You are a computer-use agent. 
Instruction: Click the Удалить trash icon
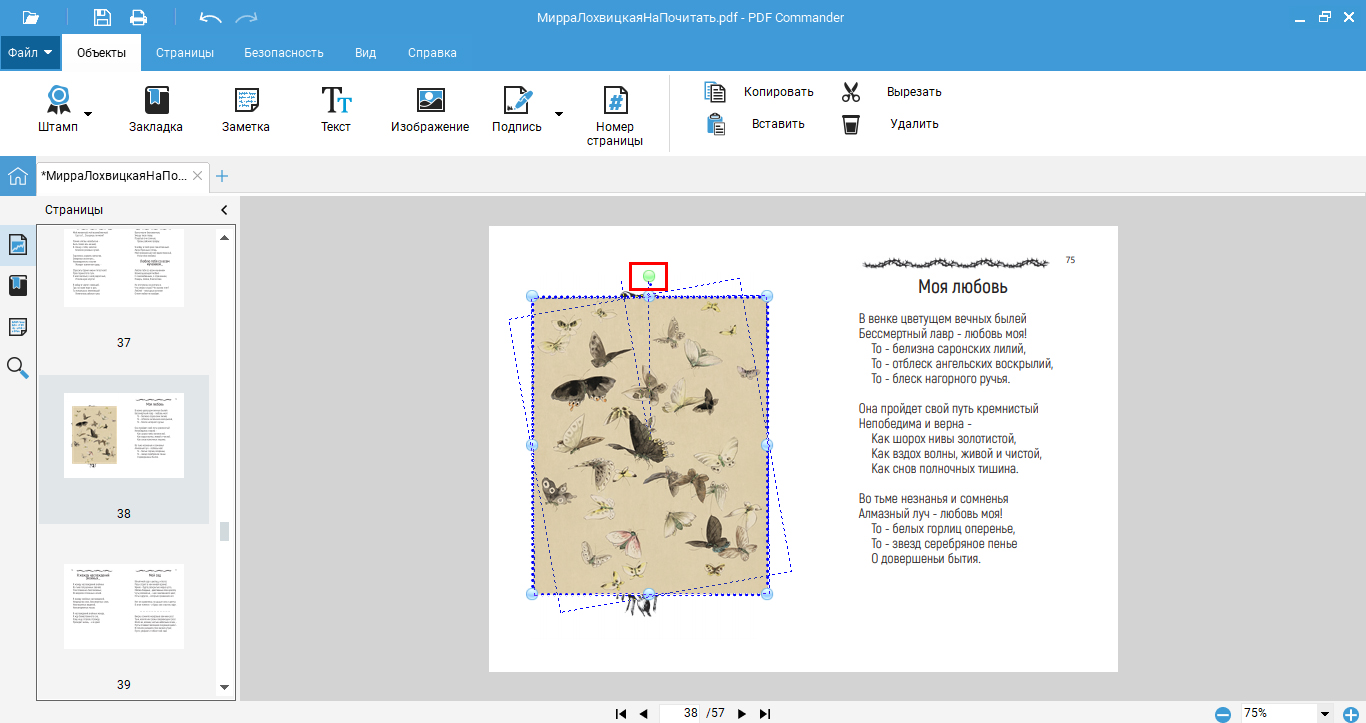[x=851, y=124]
